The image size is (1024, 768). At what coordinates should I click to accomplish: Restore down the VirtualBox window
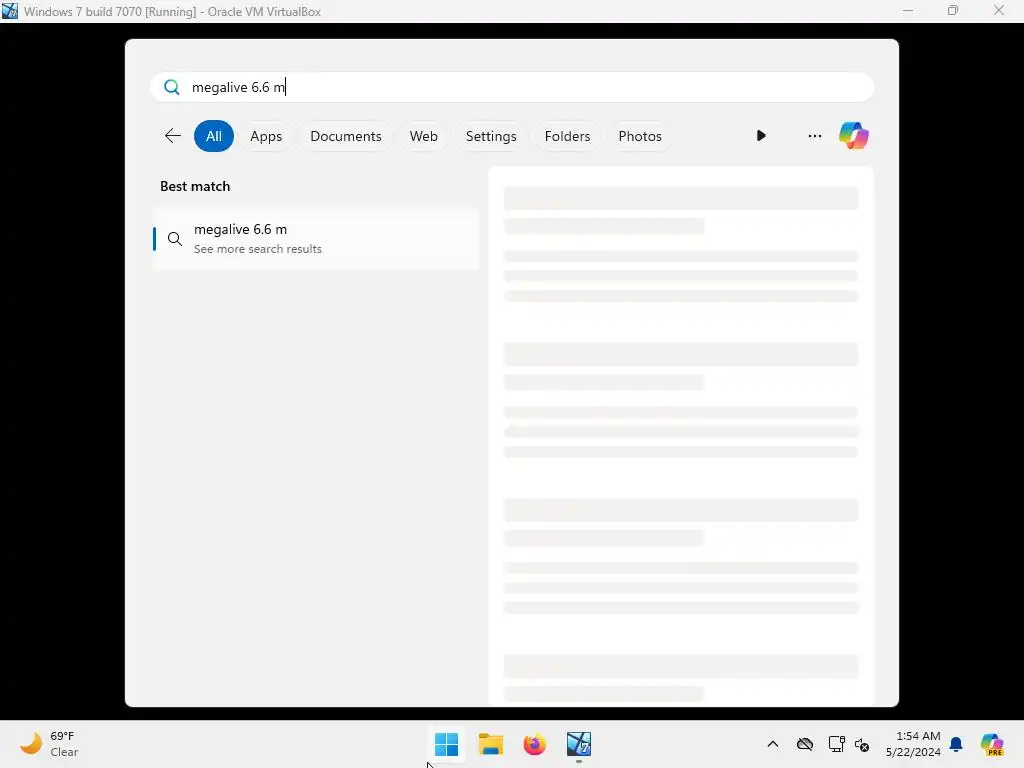pyautogui.click(x=953, y=11)
